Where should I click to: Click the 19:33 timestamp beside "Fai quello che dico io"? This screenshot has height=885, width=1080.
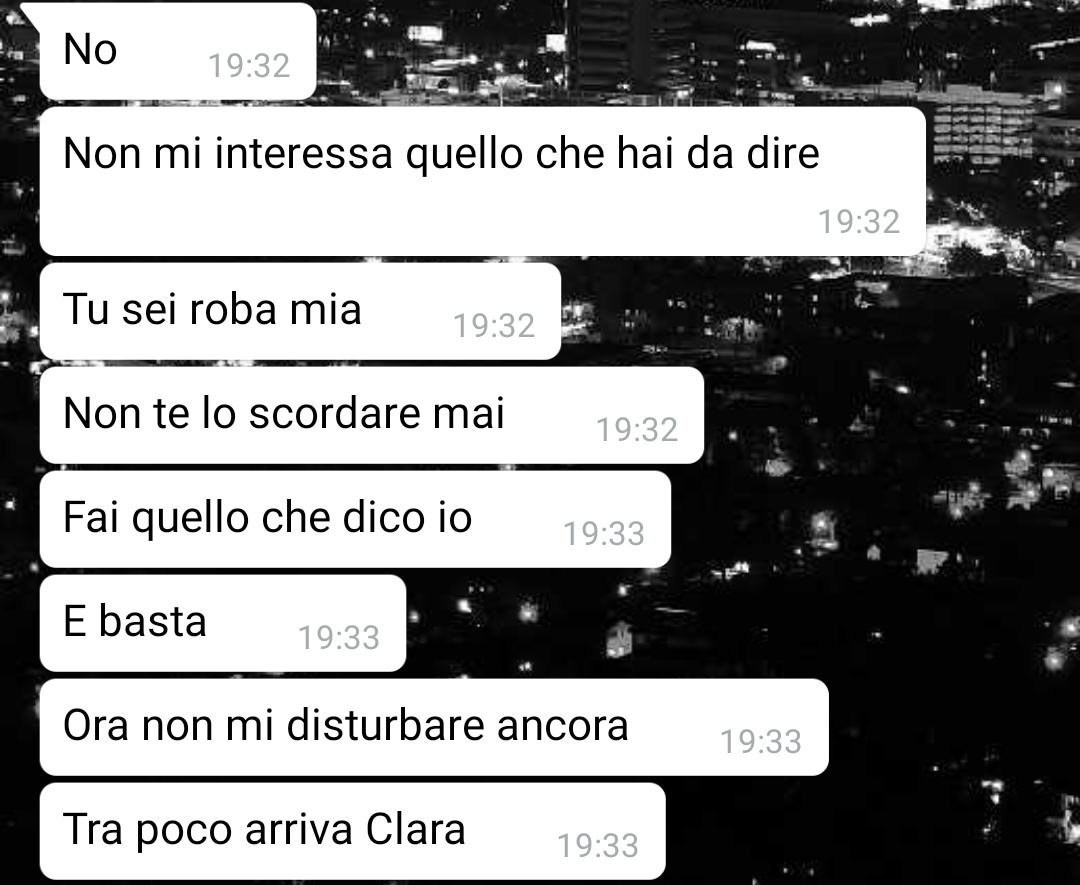click(x=604, y=534)
